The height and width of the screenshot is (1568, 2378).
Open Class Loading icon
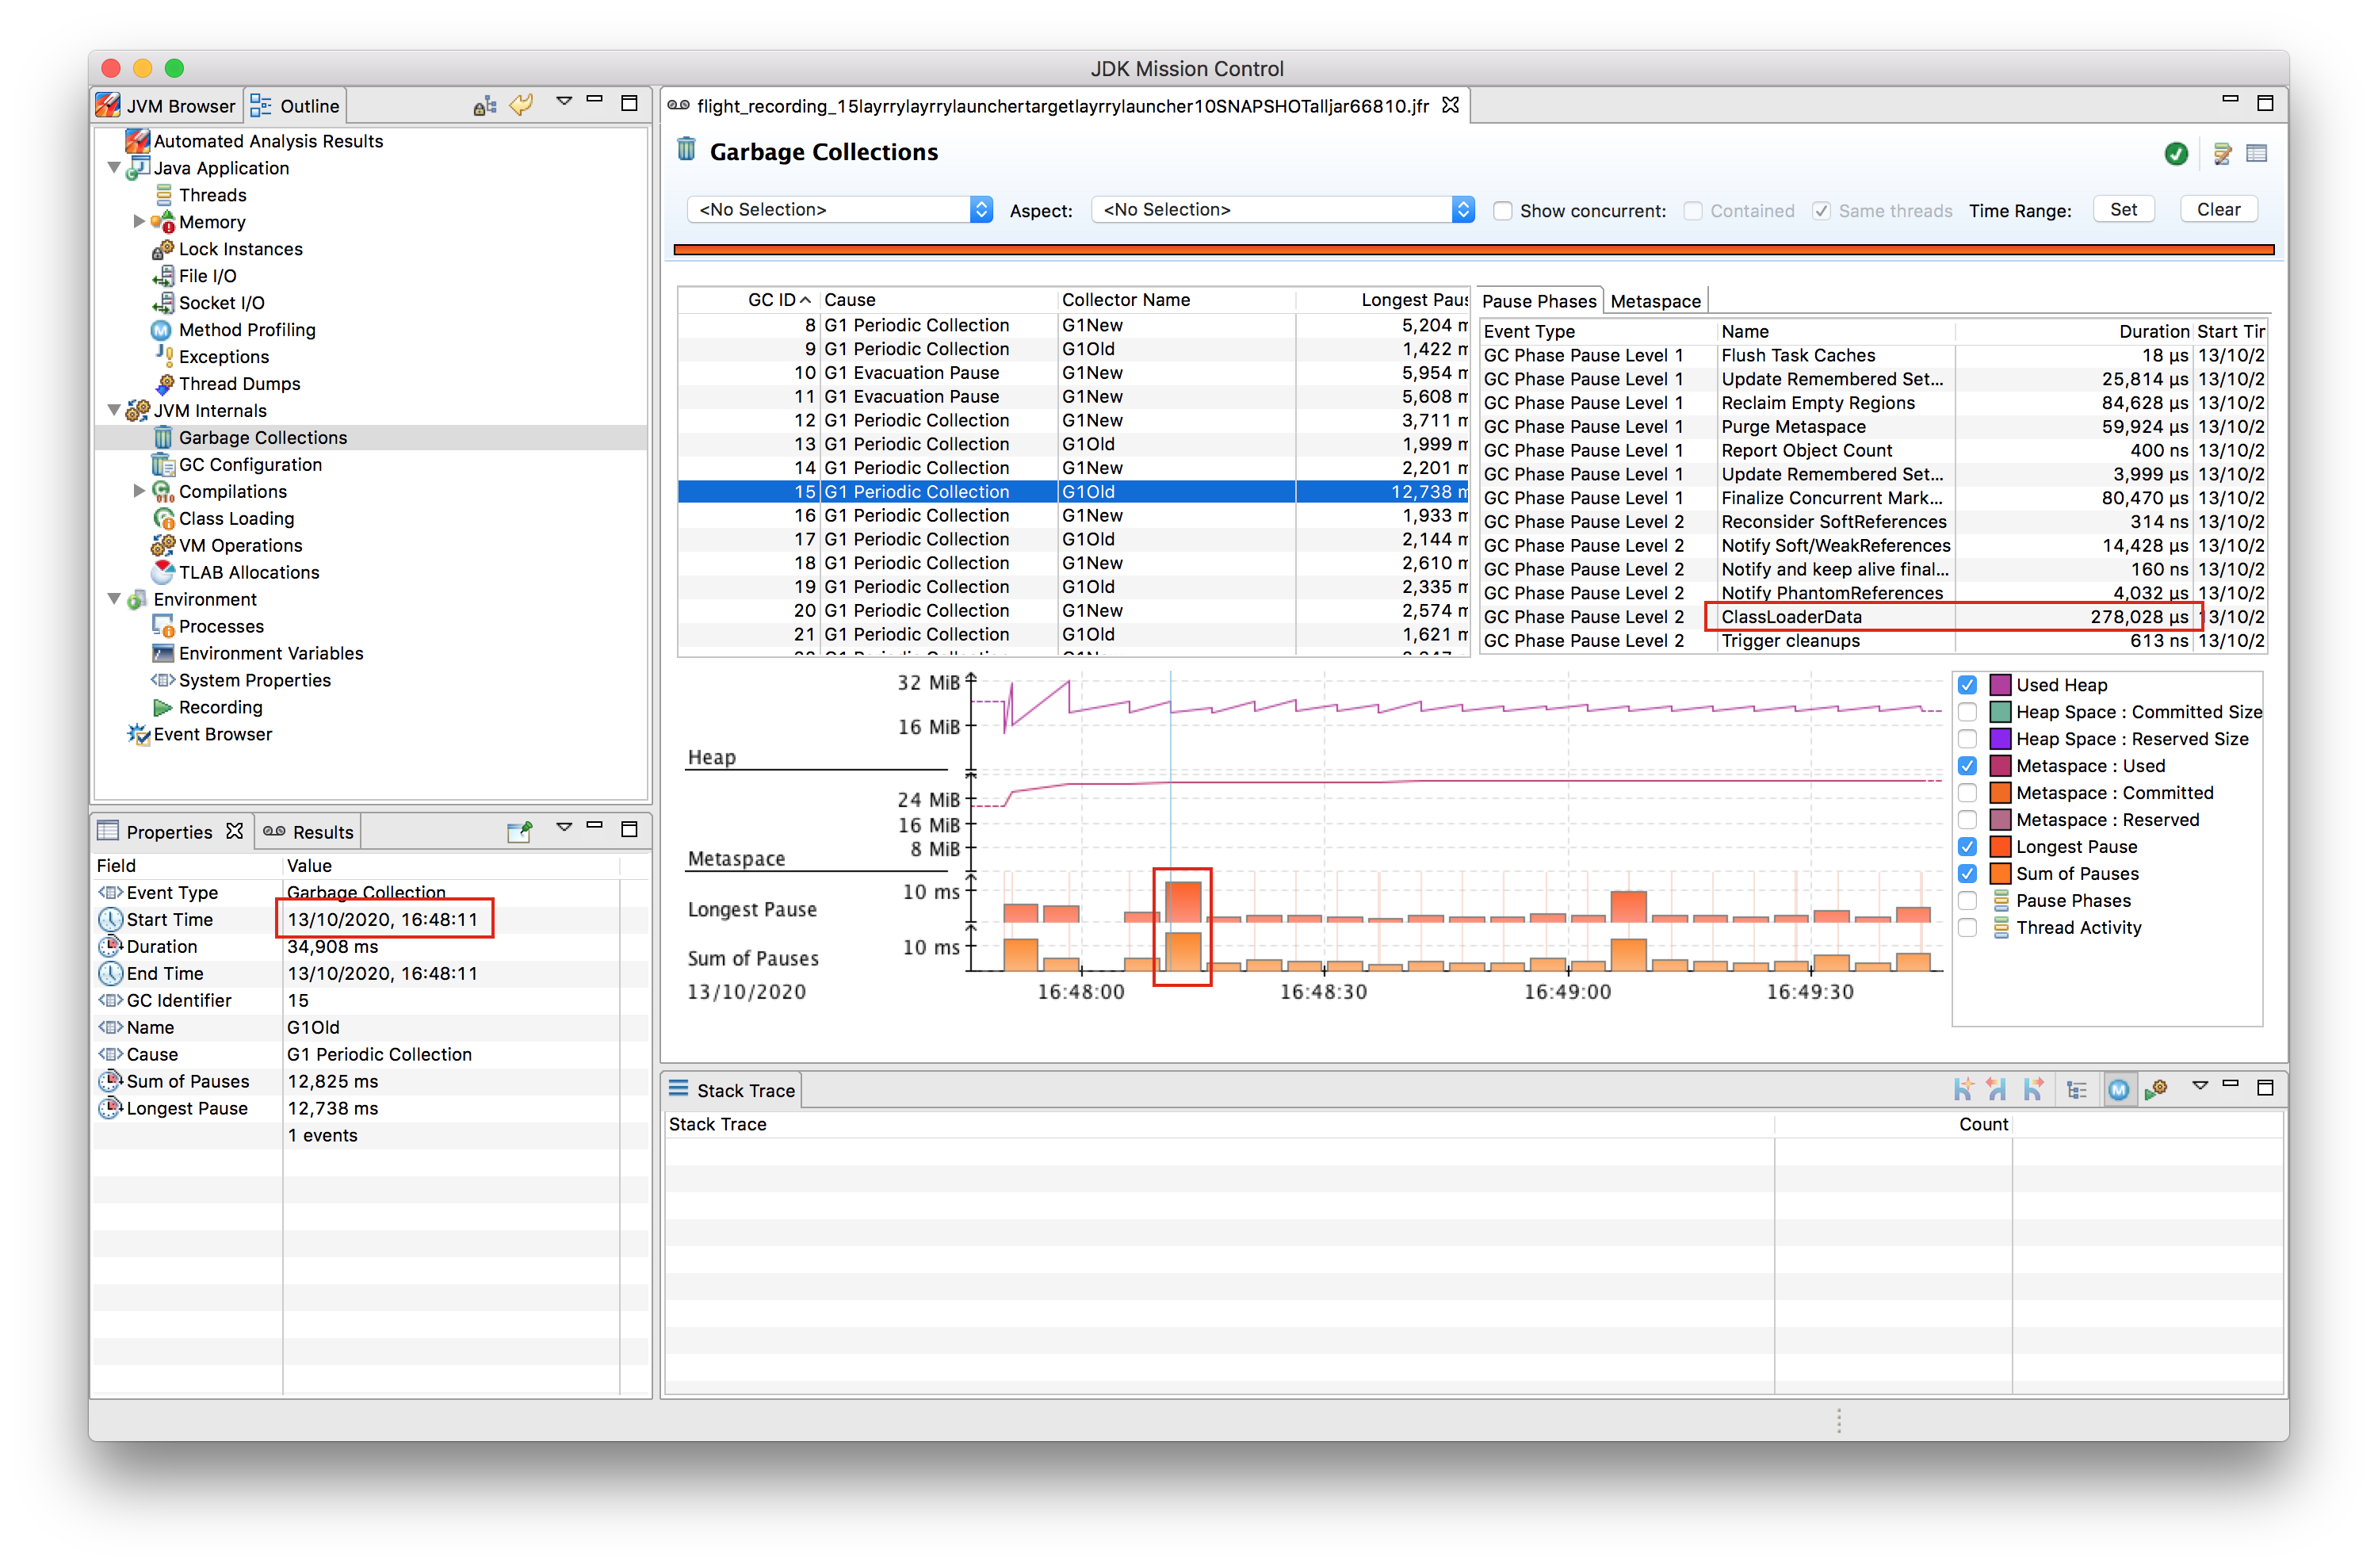(163, 518)
